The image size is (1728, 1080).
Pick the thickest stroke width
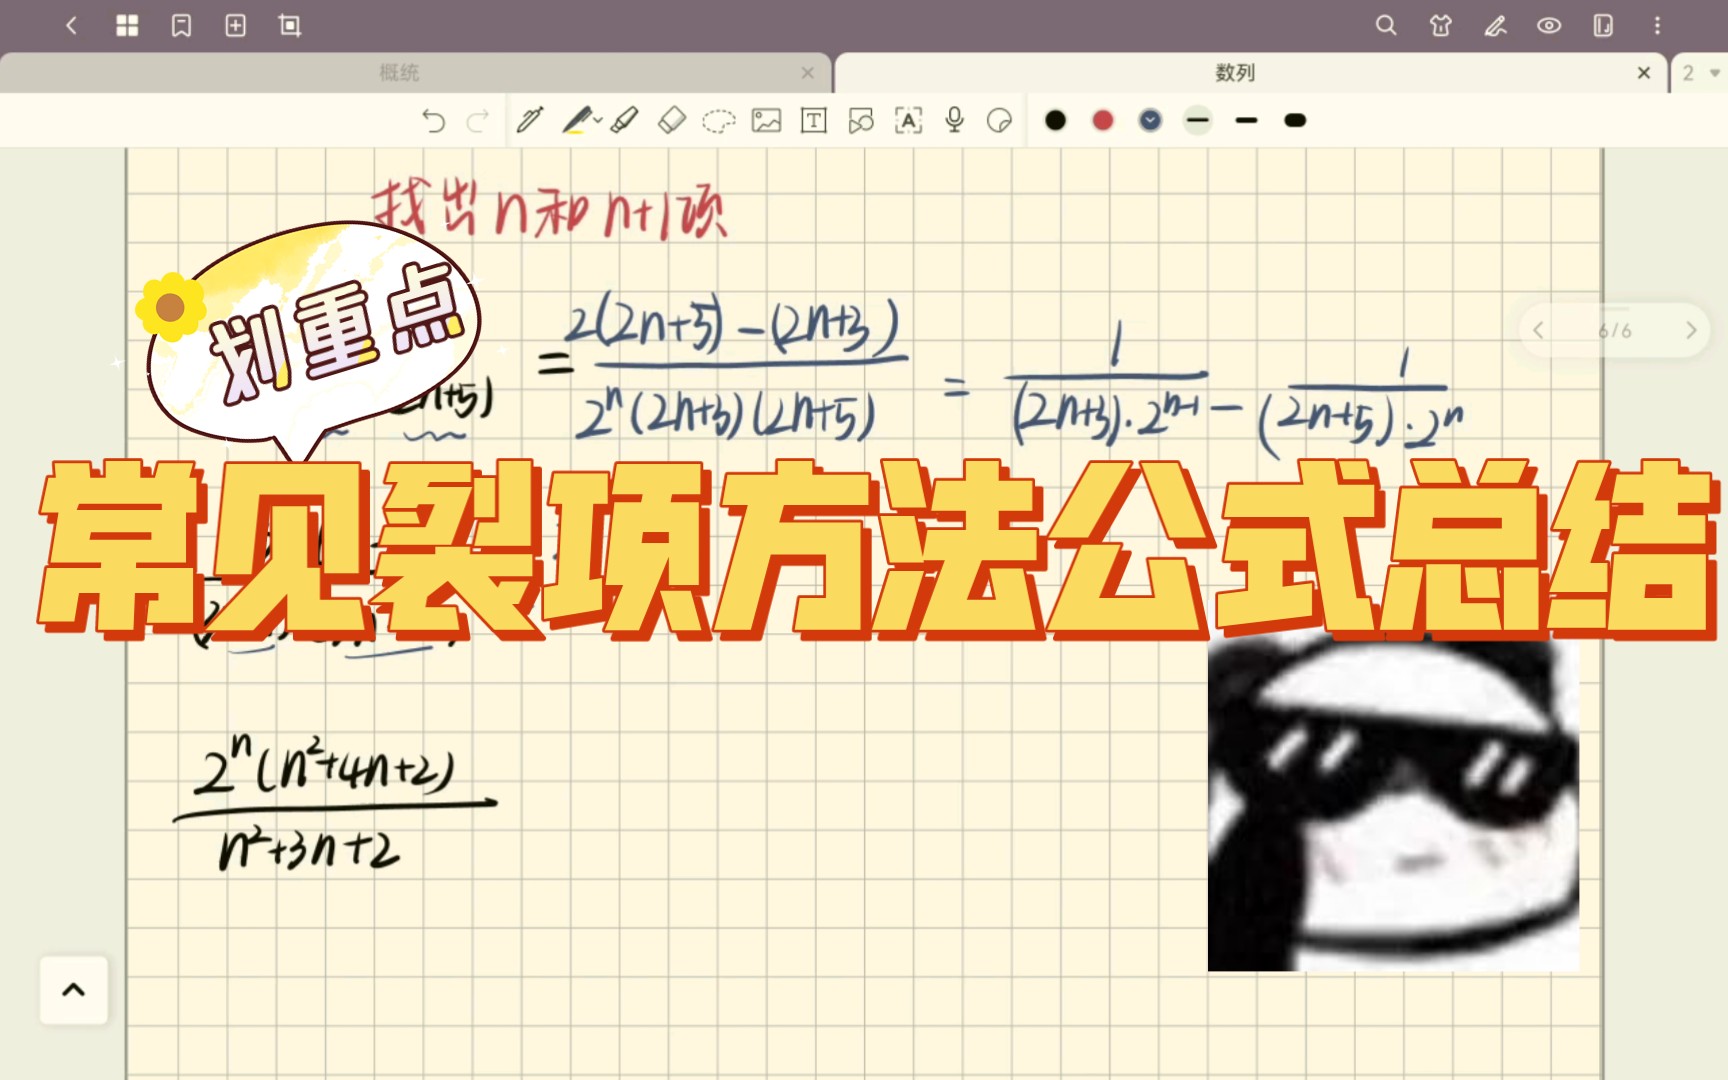1295,121
